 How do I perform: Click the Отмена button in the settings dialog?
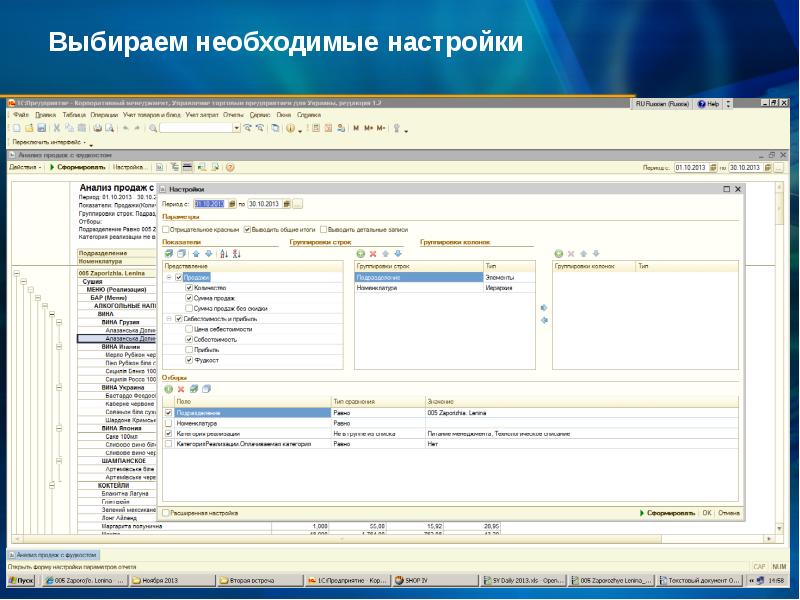pos(729,512)
